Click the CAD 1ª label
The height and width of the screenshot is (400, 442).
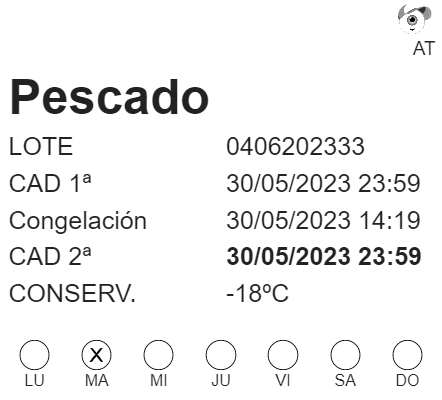click(50, 183)
